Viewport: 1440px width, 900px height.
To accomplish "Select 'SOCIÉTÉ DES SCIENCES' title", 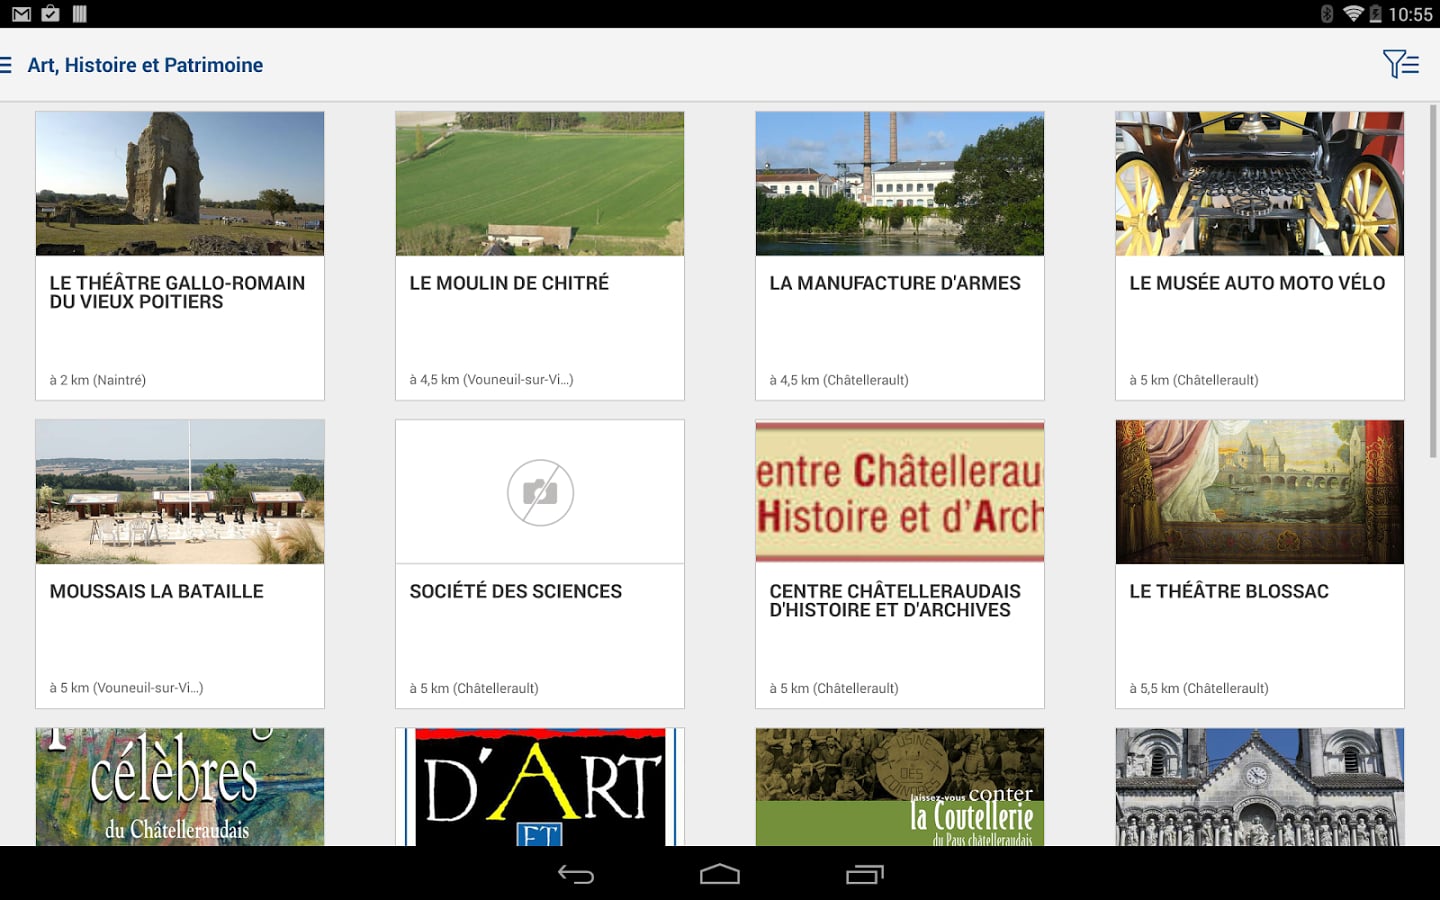I will [x=516, y=591].
